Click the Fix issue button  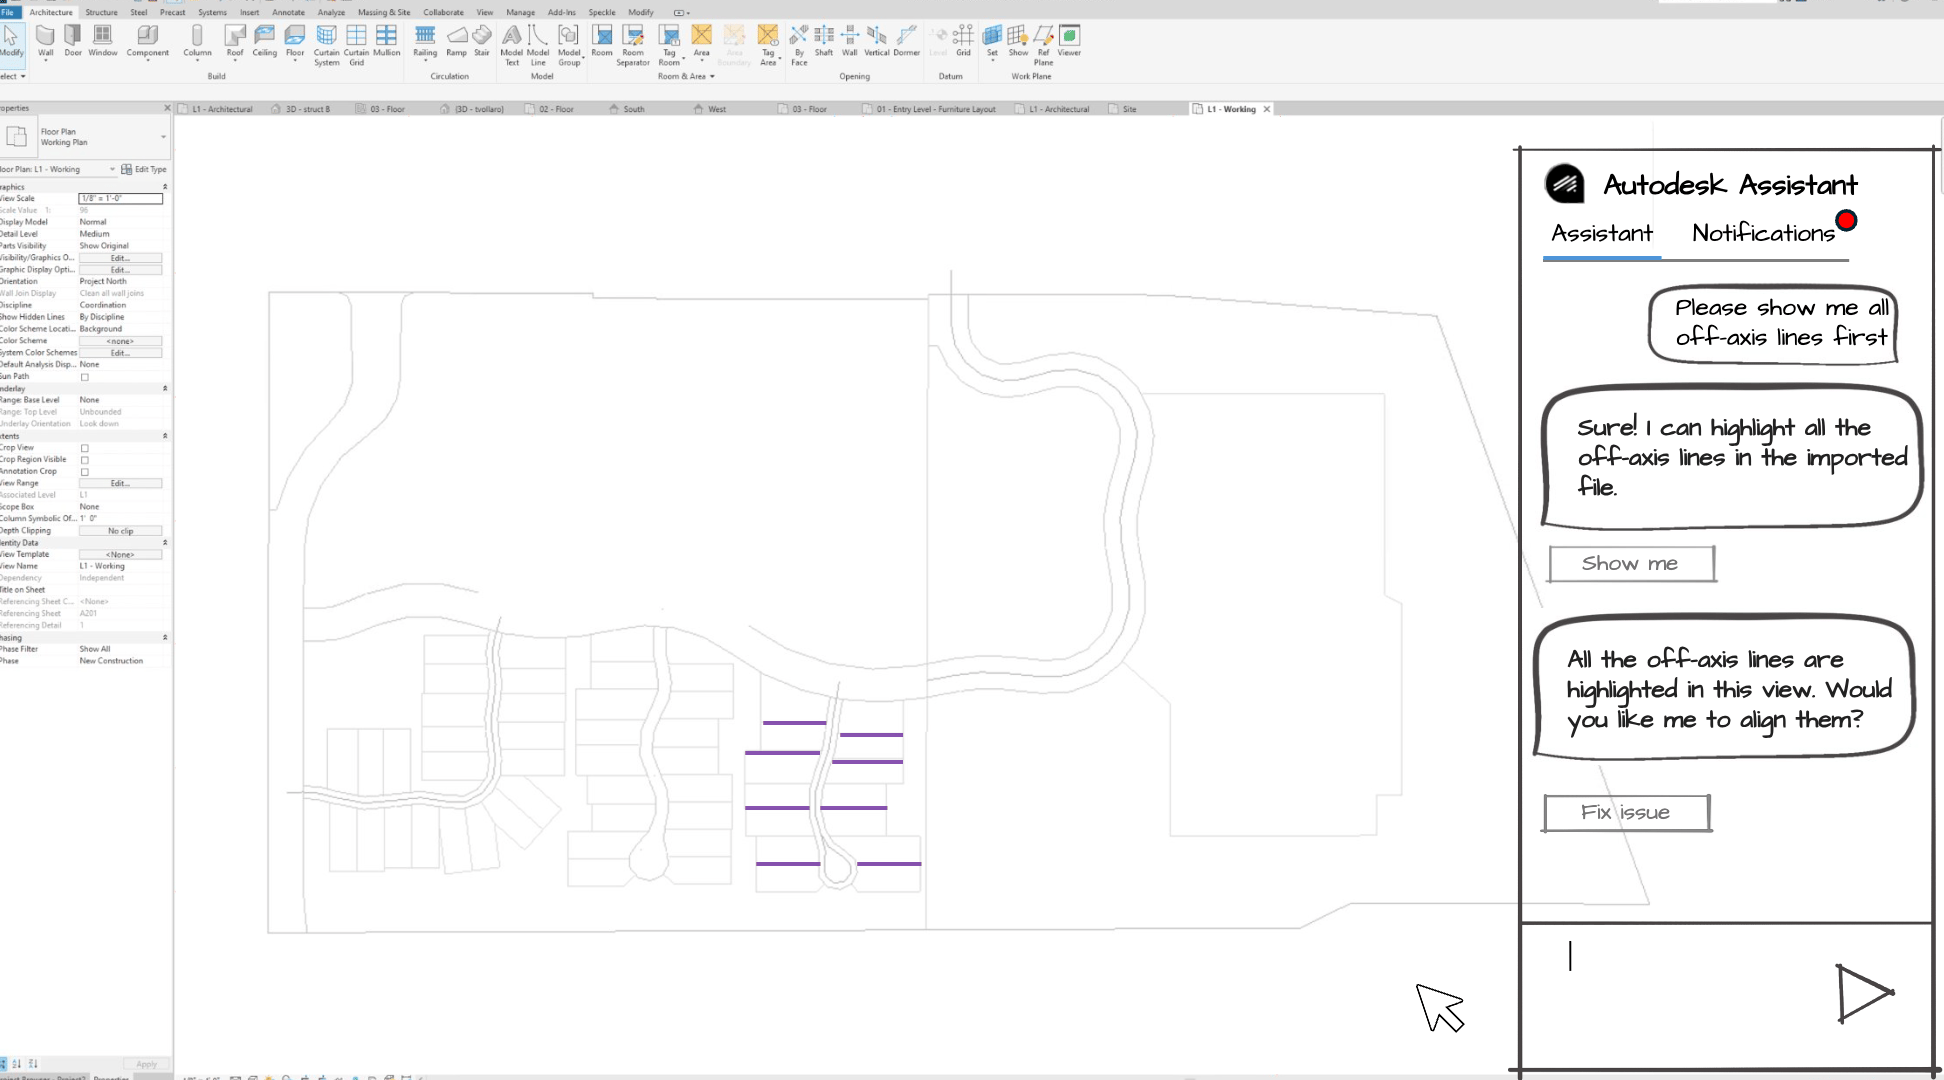click(x=1627, y=813)
